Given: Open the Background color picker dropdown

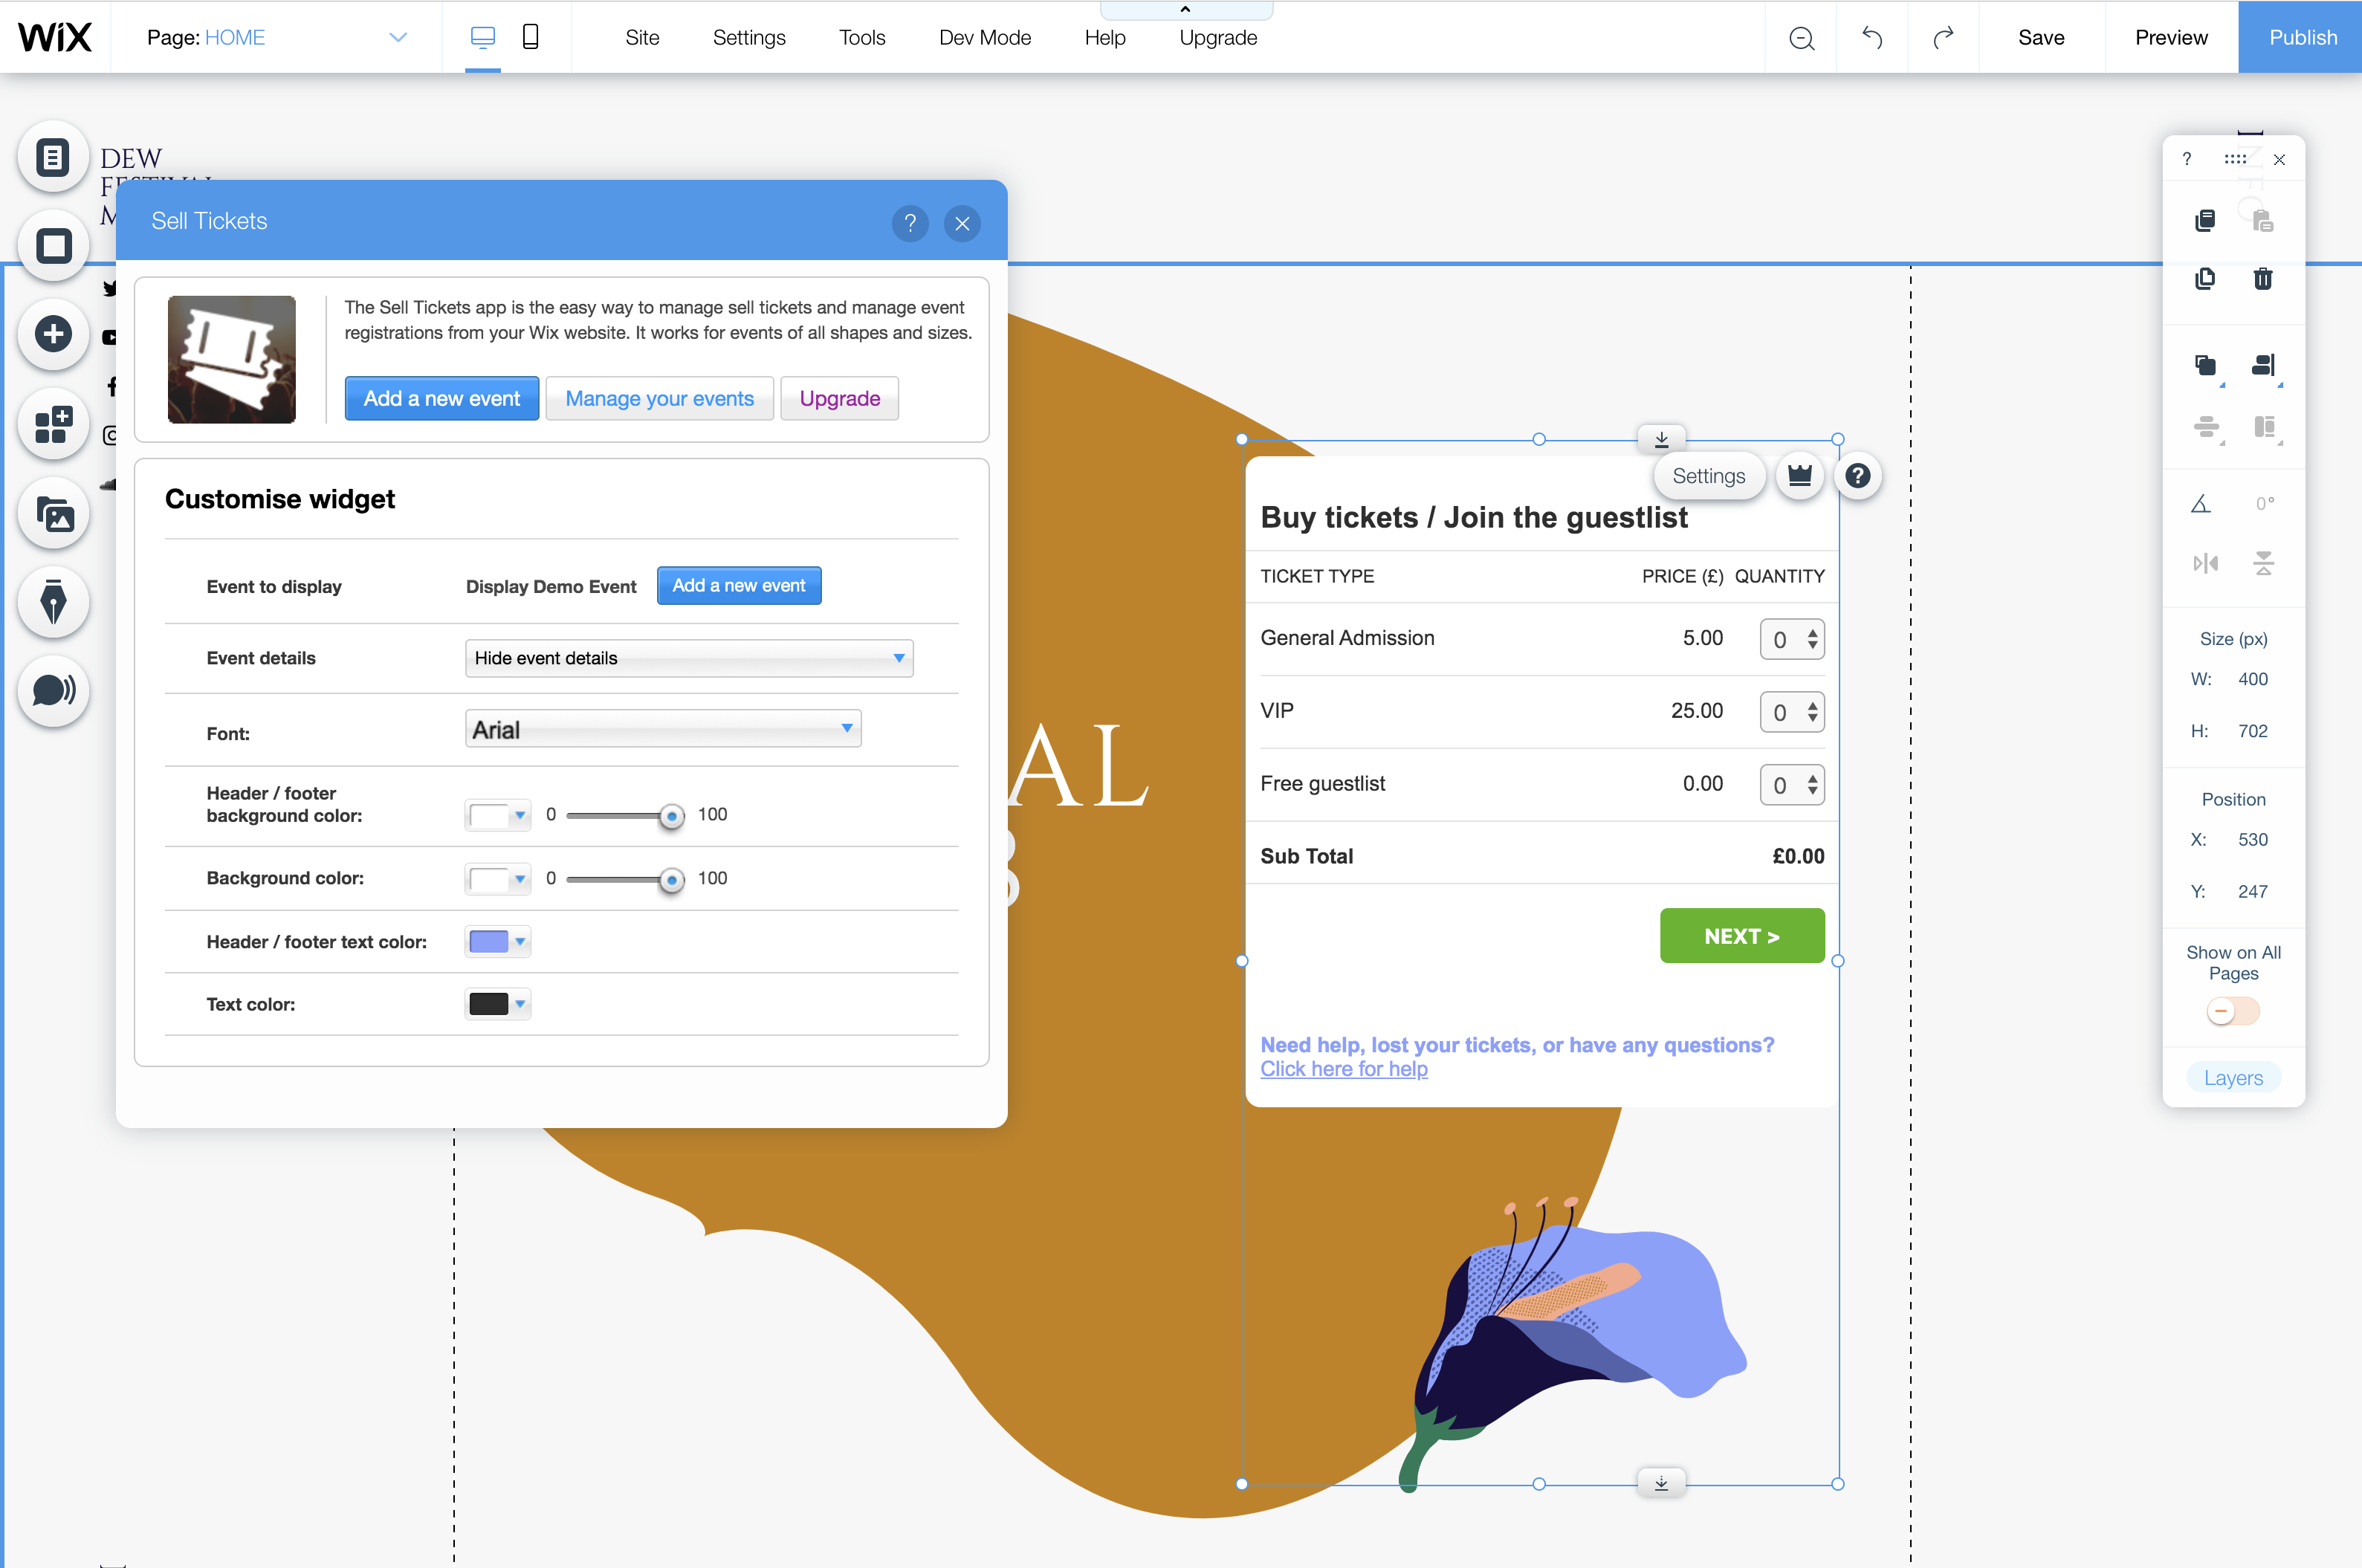Looking at the screenshot, I should (498, 879).
